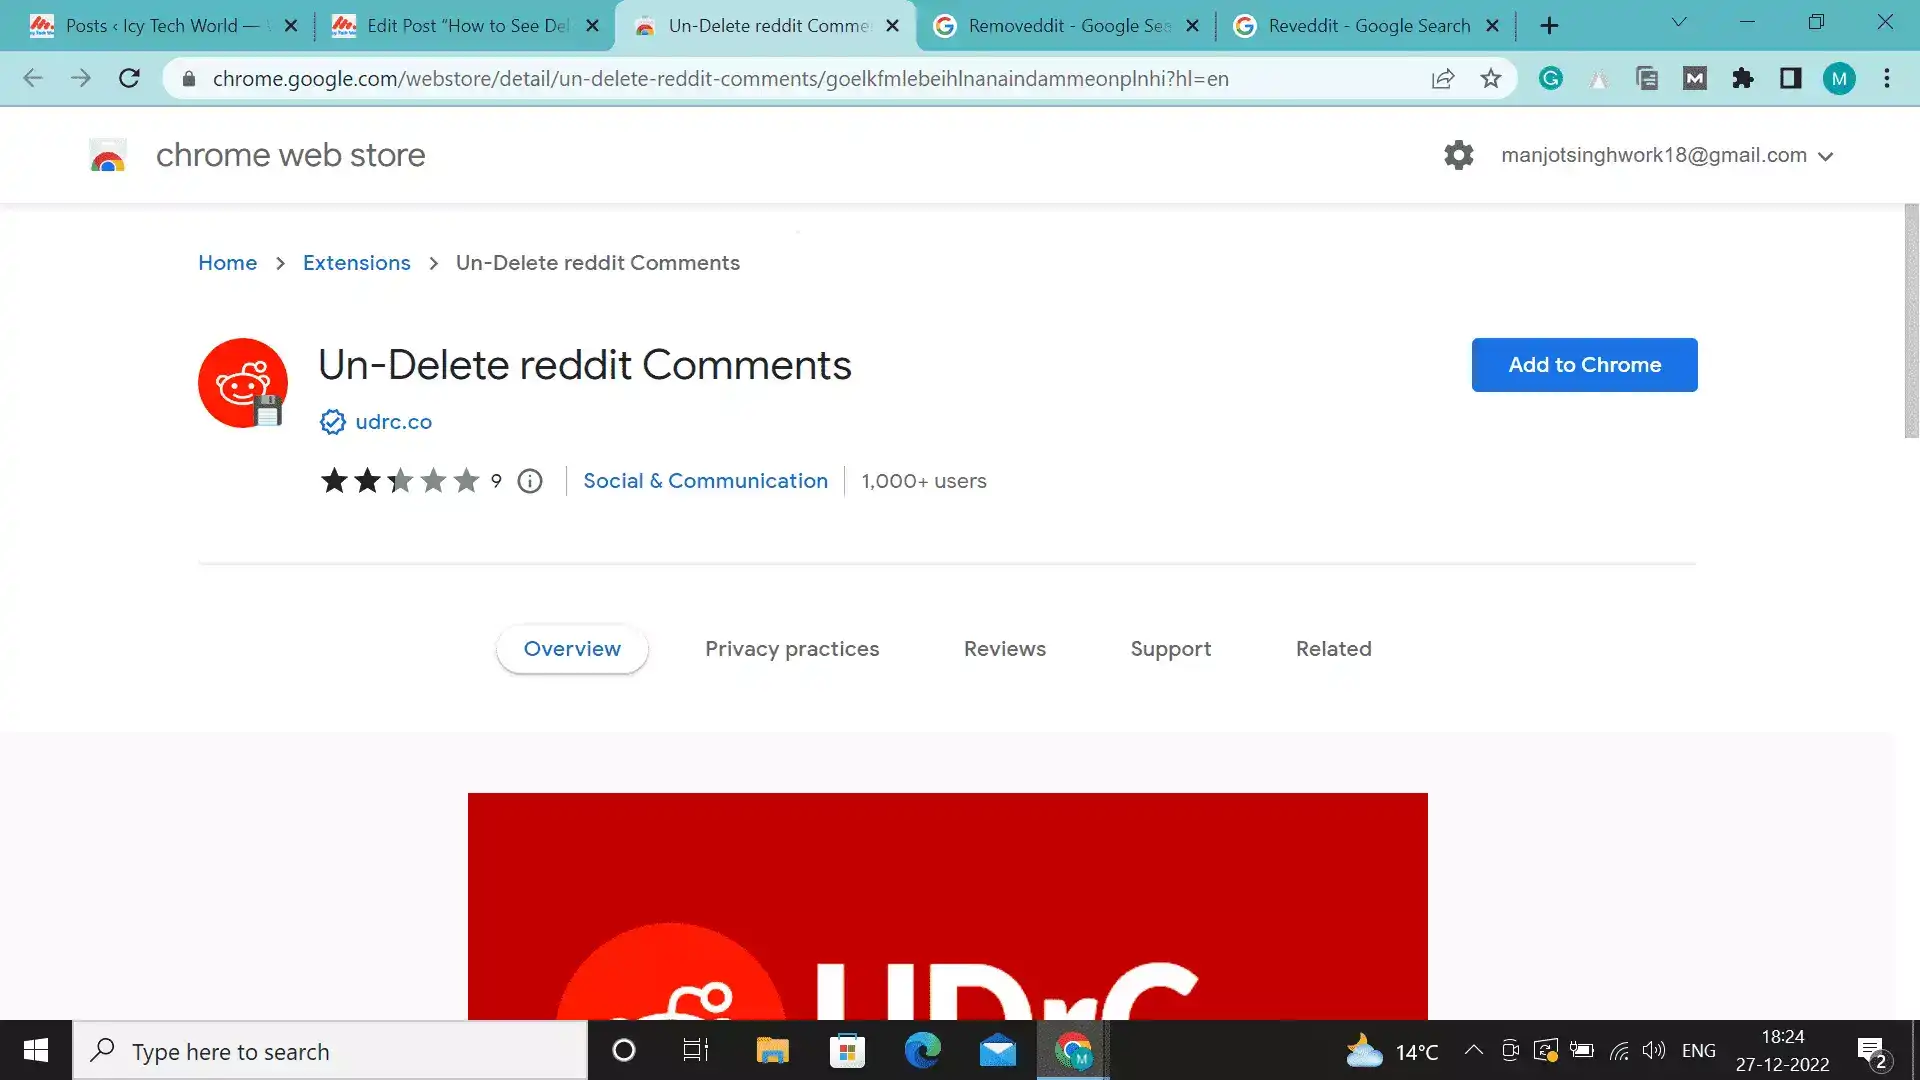Open Cortana circle on taskbar
This screenshot has width=1920, height=1080.
623,1051
